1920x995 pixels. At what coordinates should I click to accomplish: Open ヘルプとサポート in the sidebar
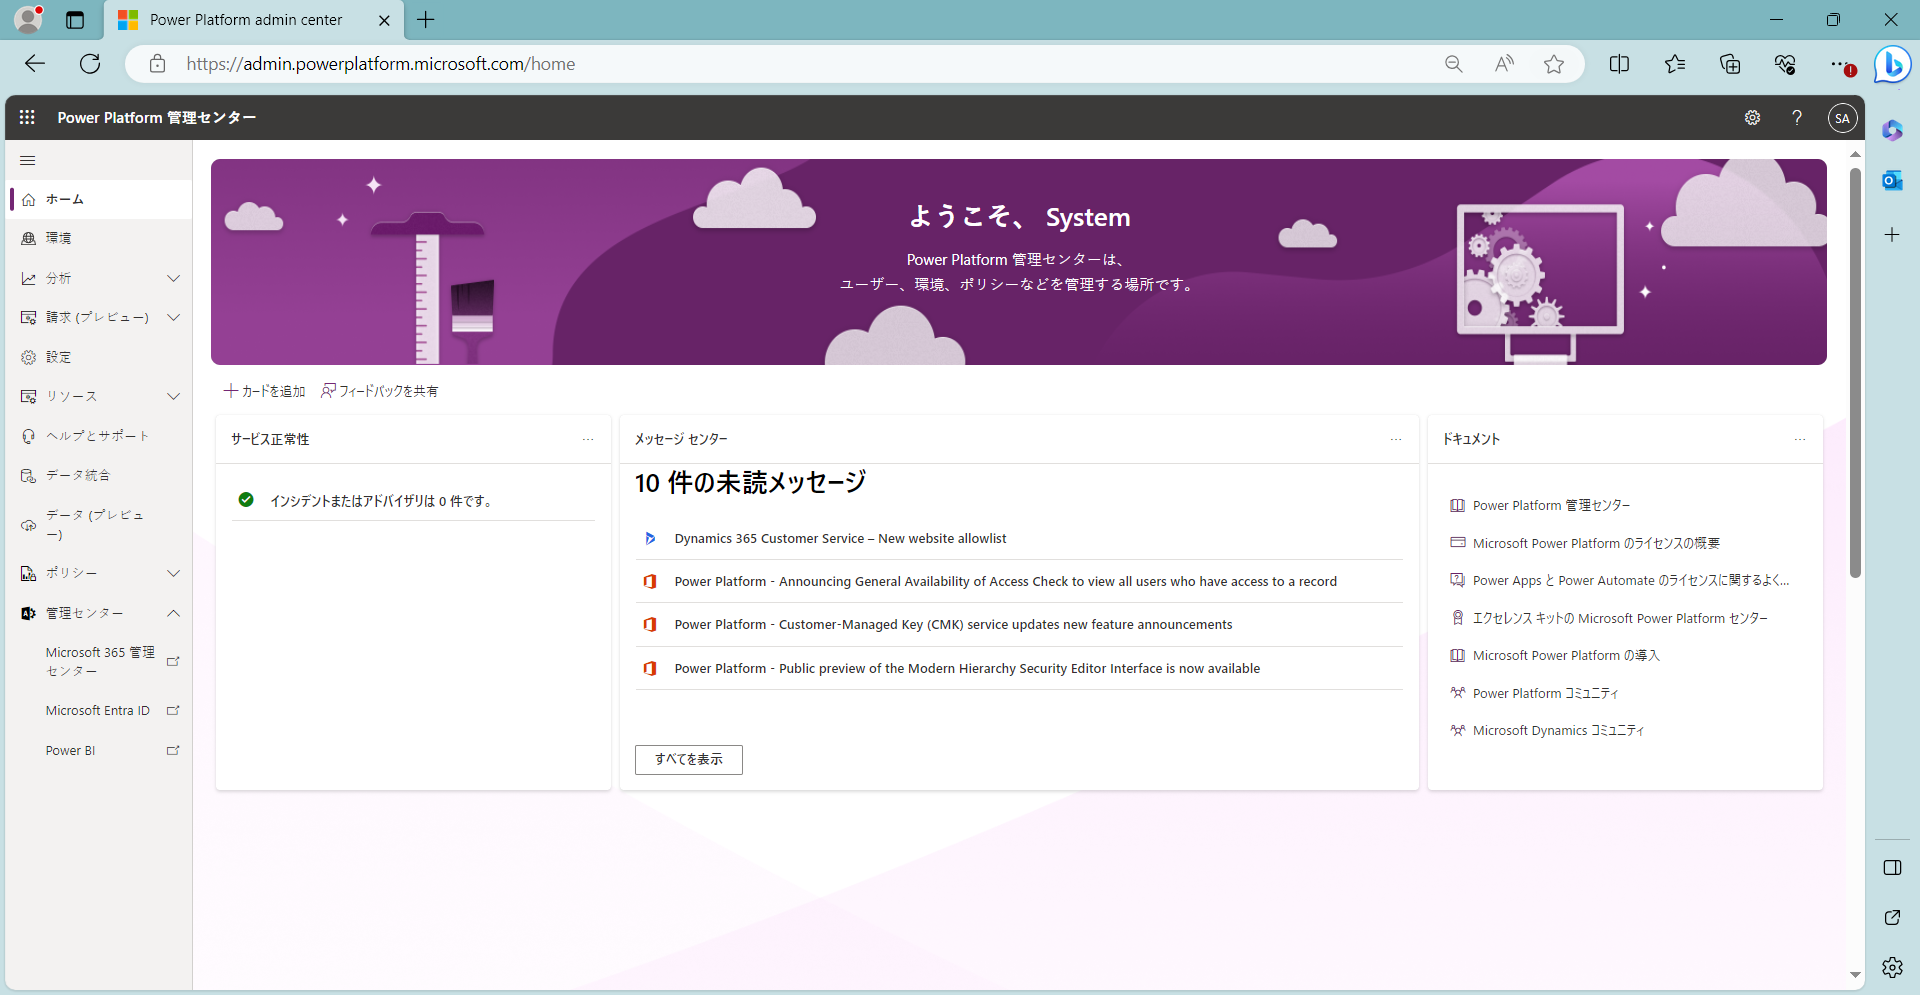(100, 436)
